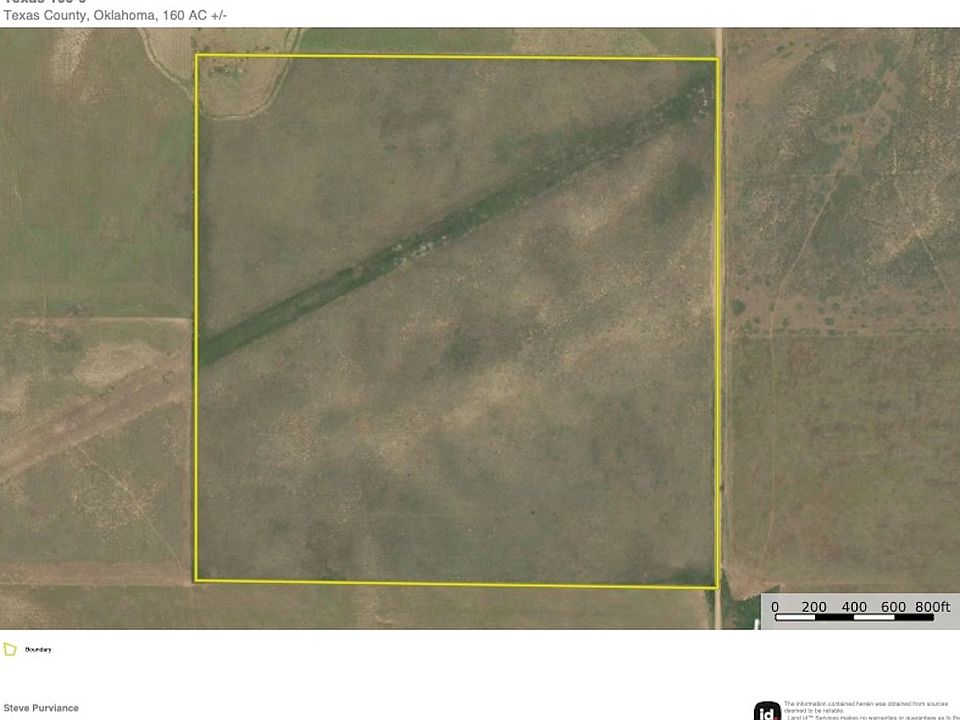This screenshot has width=960, height=720.
Task: Click the '400' scale label
Action: [854, 606]
